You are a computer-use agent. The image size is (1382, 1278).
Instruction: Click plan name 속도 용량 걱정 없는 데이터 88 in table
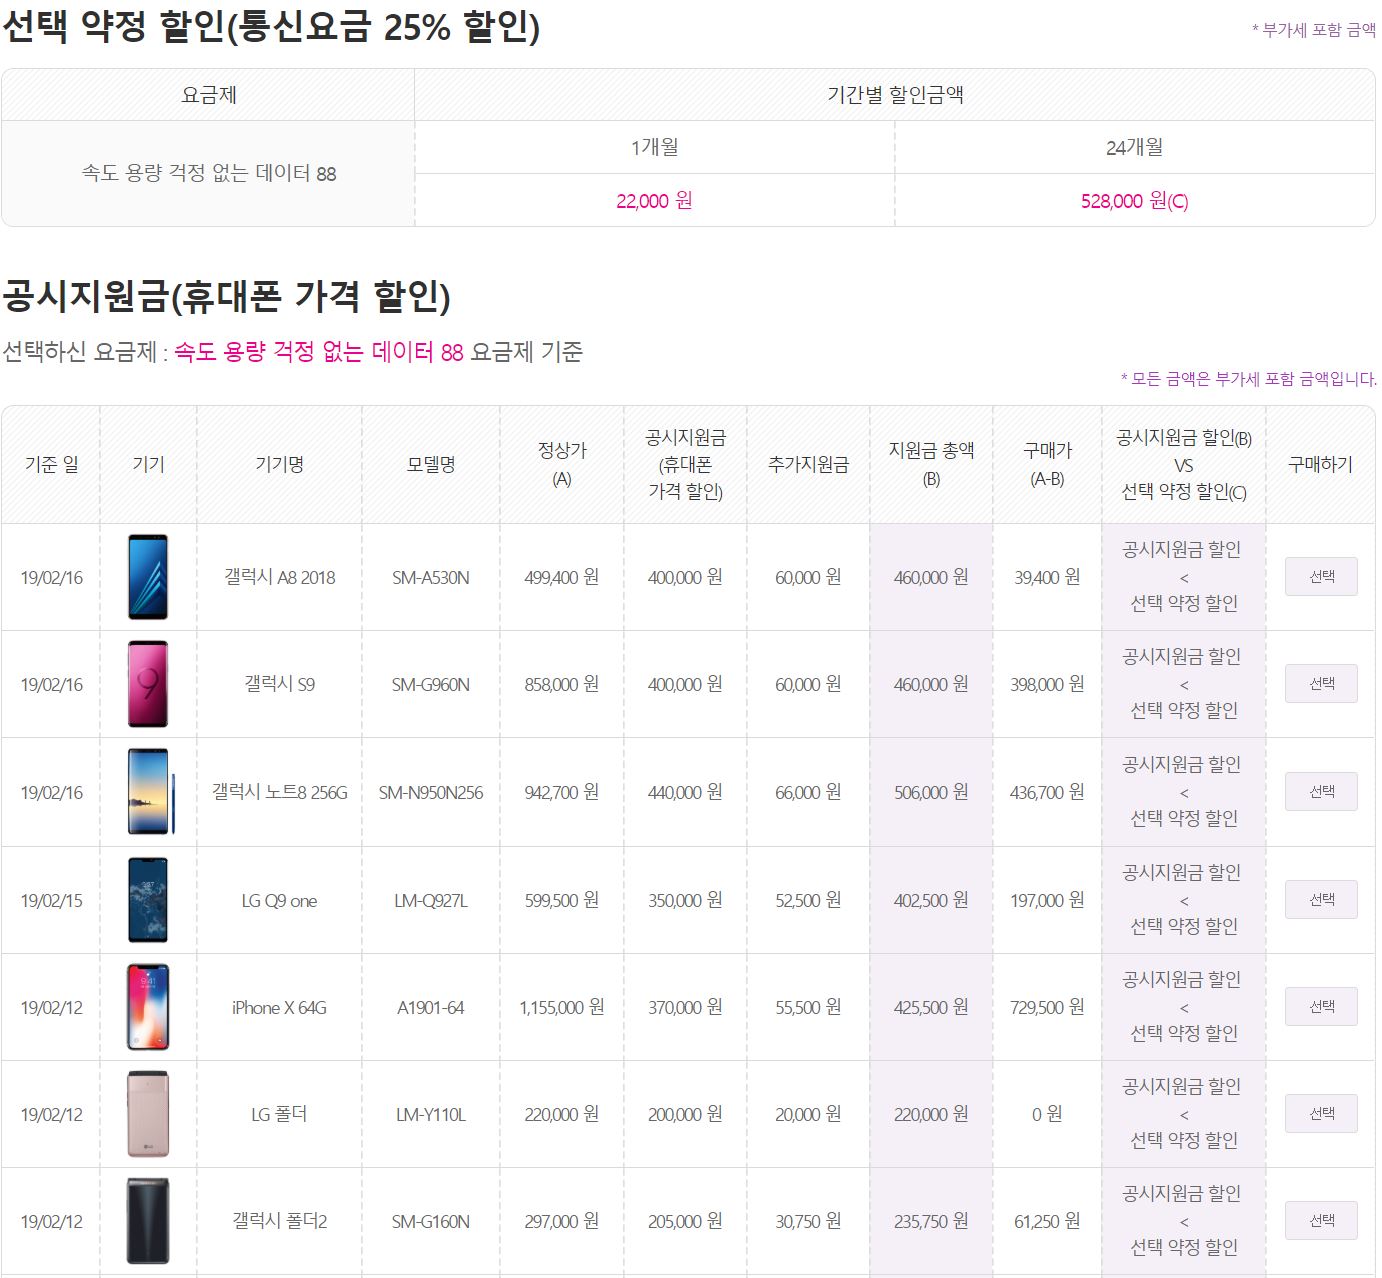209,173
